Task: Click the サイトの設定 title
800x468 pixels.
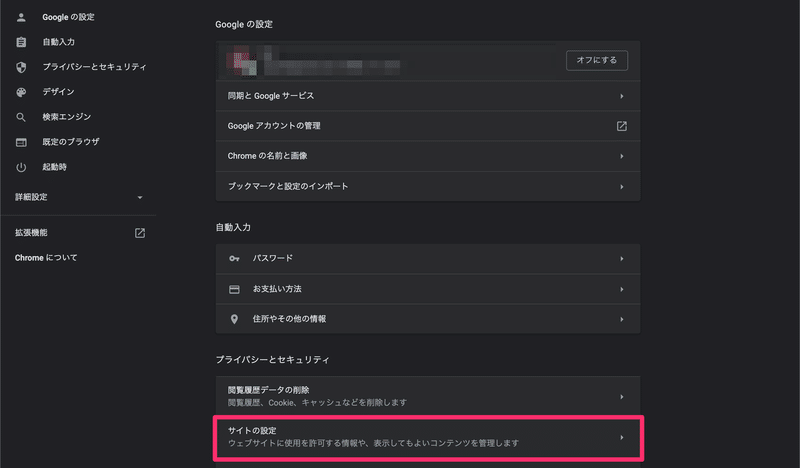Action: pyautogui.click(x=252, y=431)
